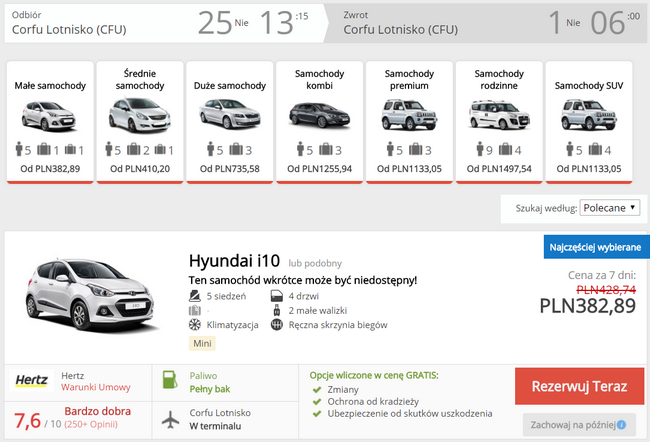Click the PLN382,89 total price

click(x=587, y=306)
